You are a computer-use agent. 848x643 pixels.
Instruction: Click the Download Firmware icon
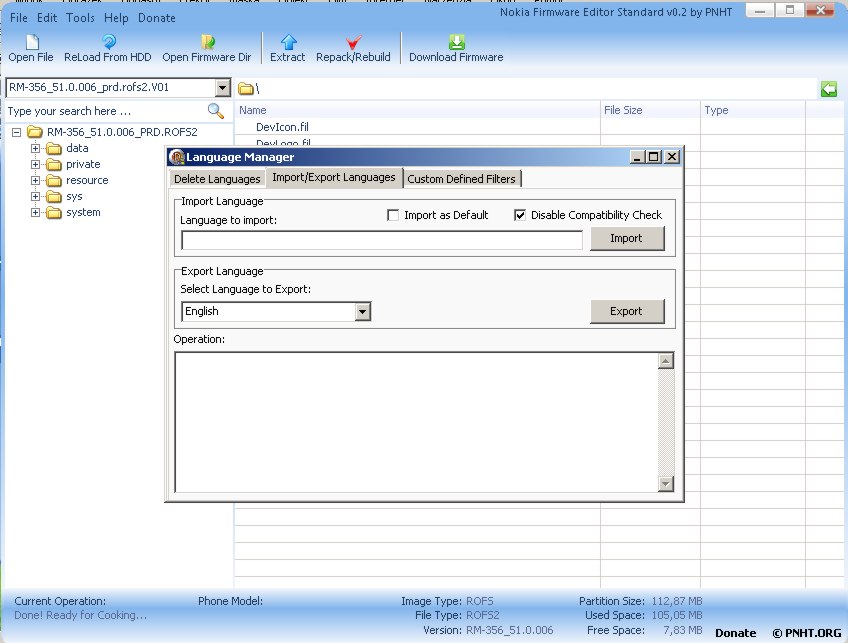456,42
